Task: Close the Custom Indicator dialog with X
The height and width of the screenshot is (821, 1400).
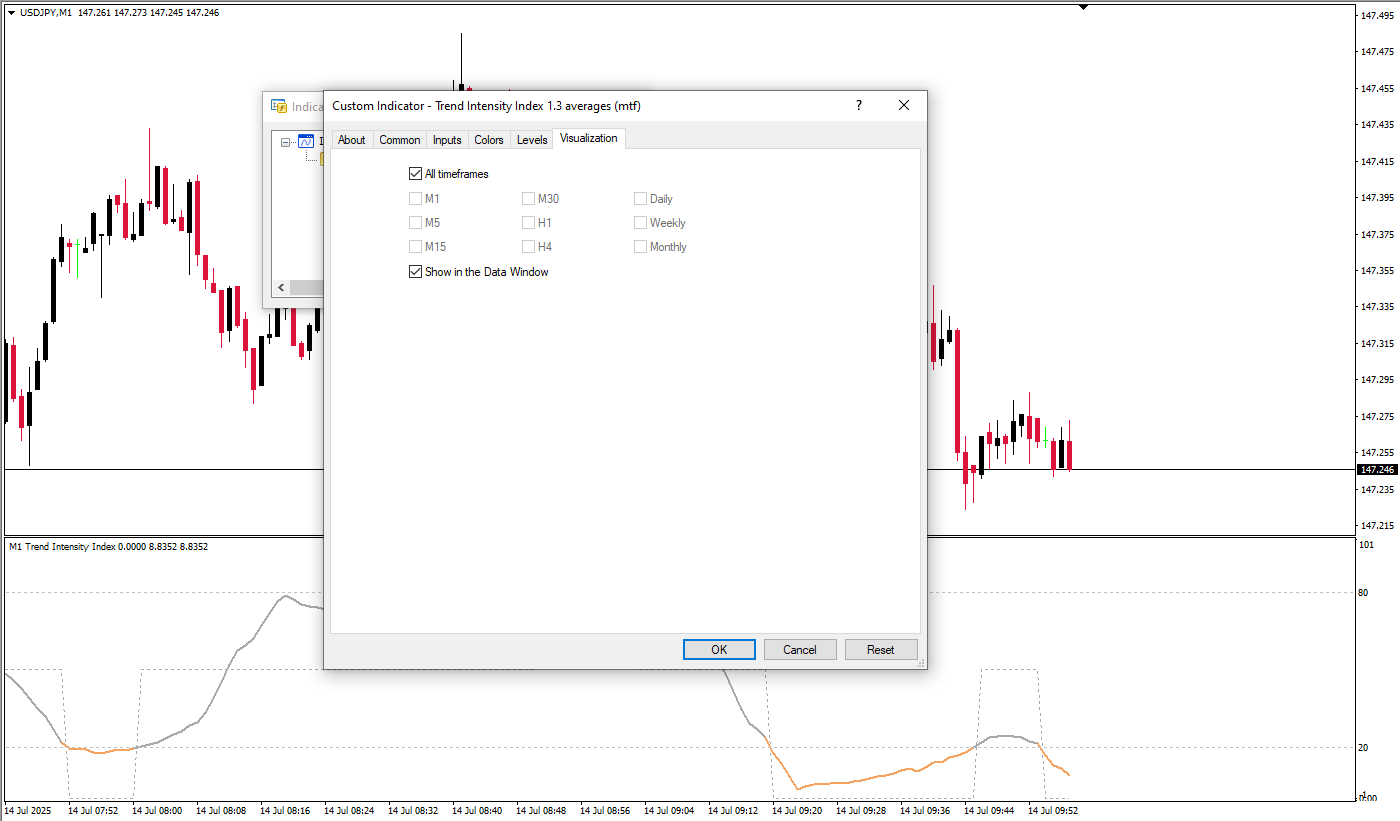Action: tap(904, 105)
